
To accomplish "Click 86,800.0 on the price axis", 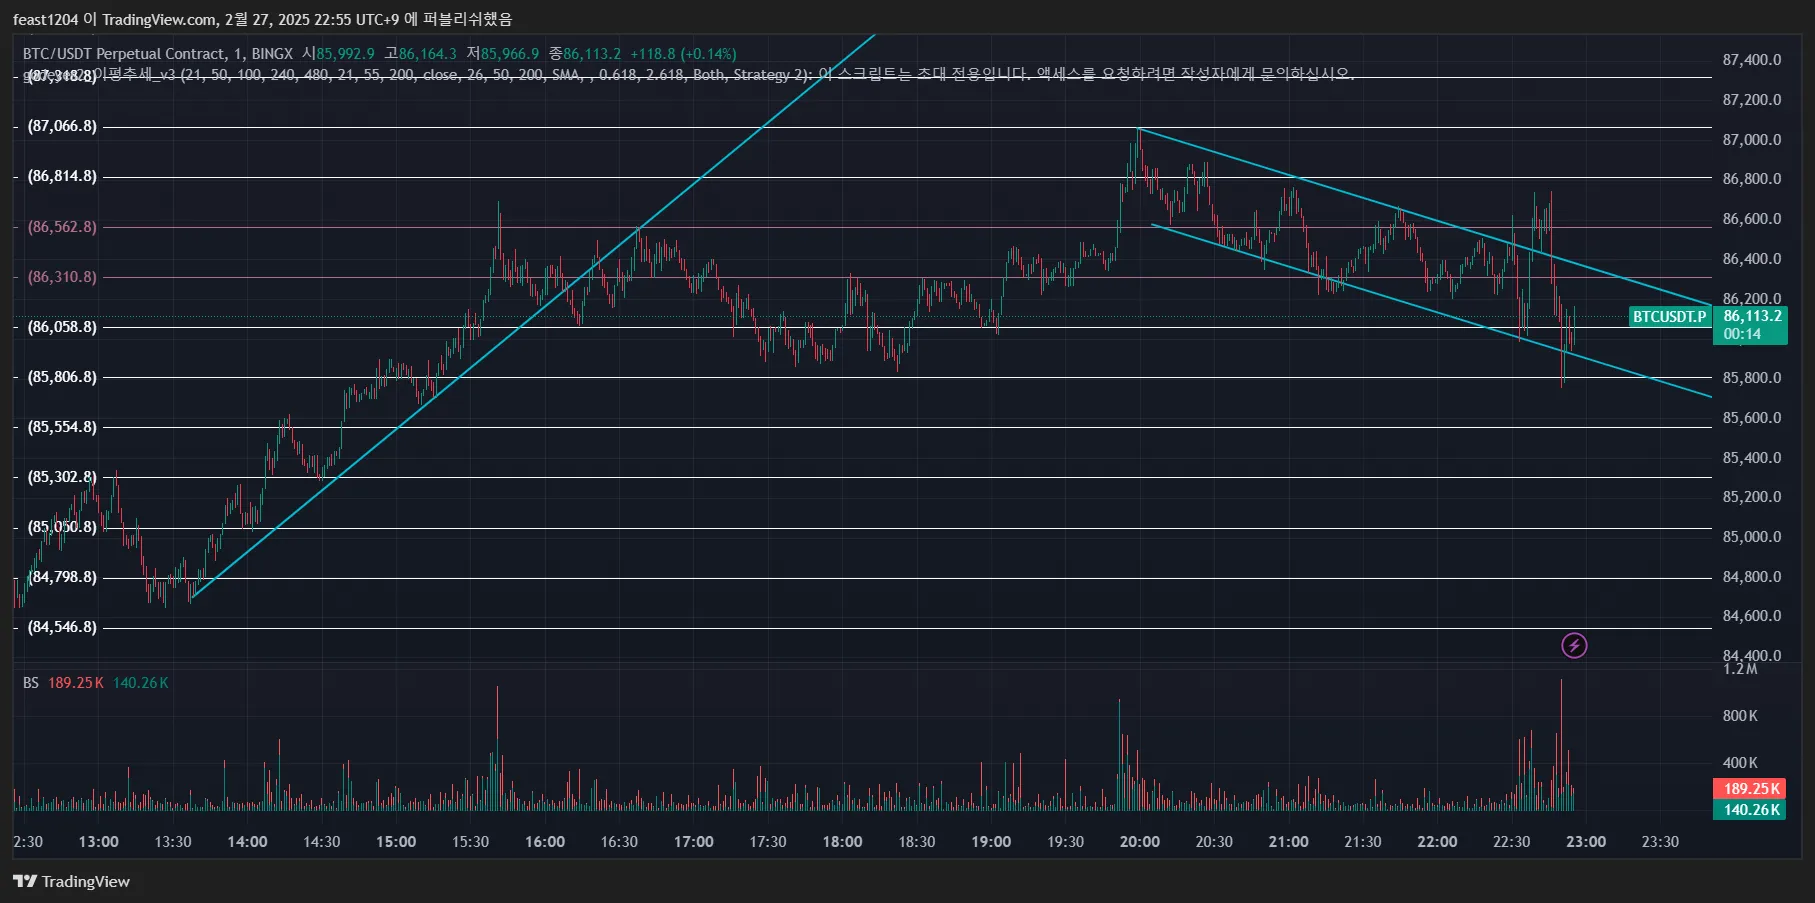I will [x=1752, y=179].
